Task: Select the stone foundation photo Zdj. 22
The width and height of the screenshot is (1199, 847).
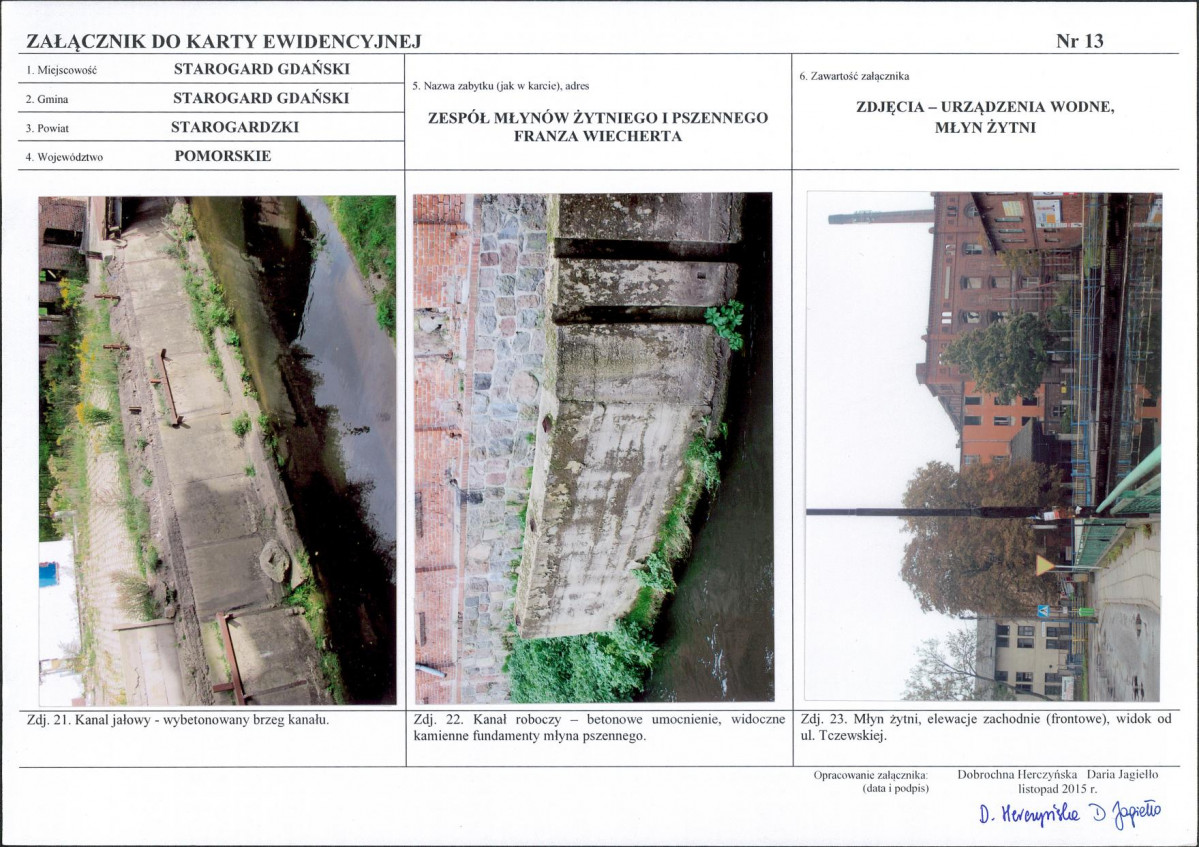Action: [x=594, y=447]
